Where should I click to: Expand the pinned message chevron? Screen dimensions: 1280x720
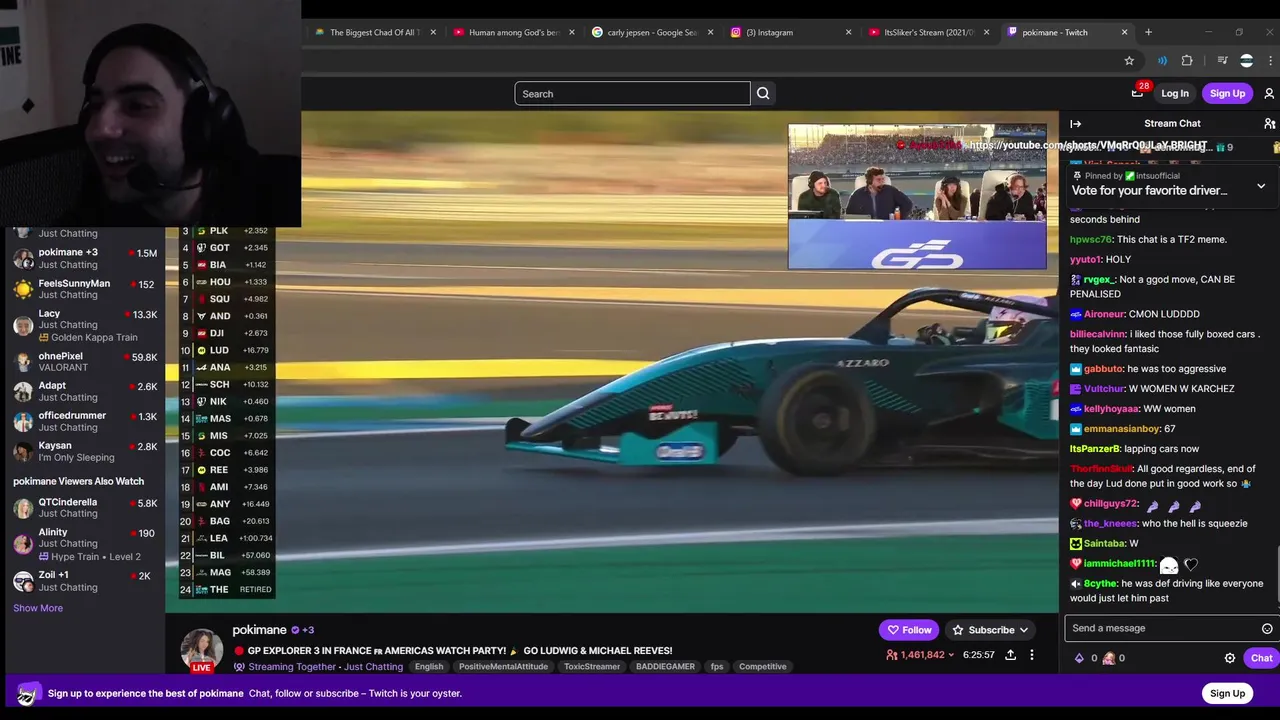(x=1261, y=186)
